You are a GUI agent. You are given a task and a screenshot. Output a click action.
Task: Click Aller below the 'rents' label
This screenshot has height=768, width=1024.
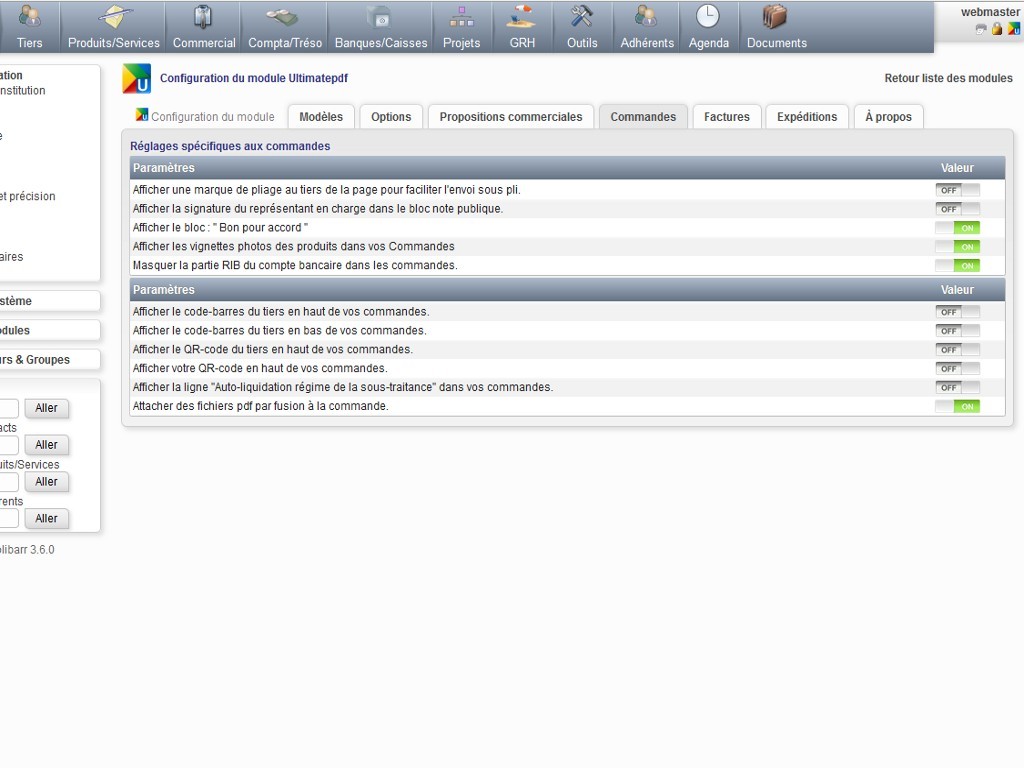click(x=46, y=519)
